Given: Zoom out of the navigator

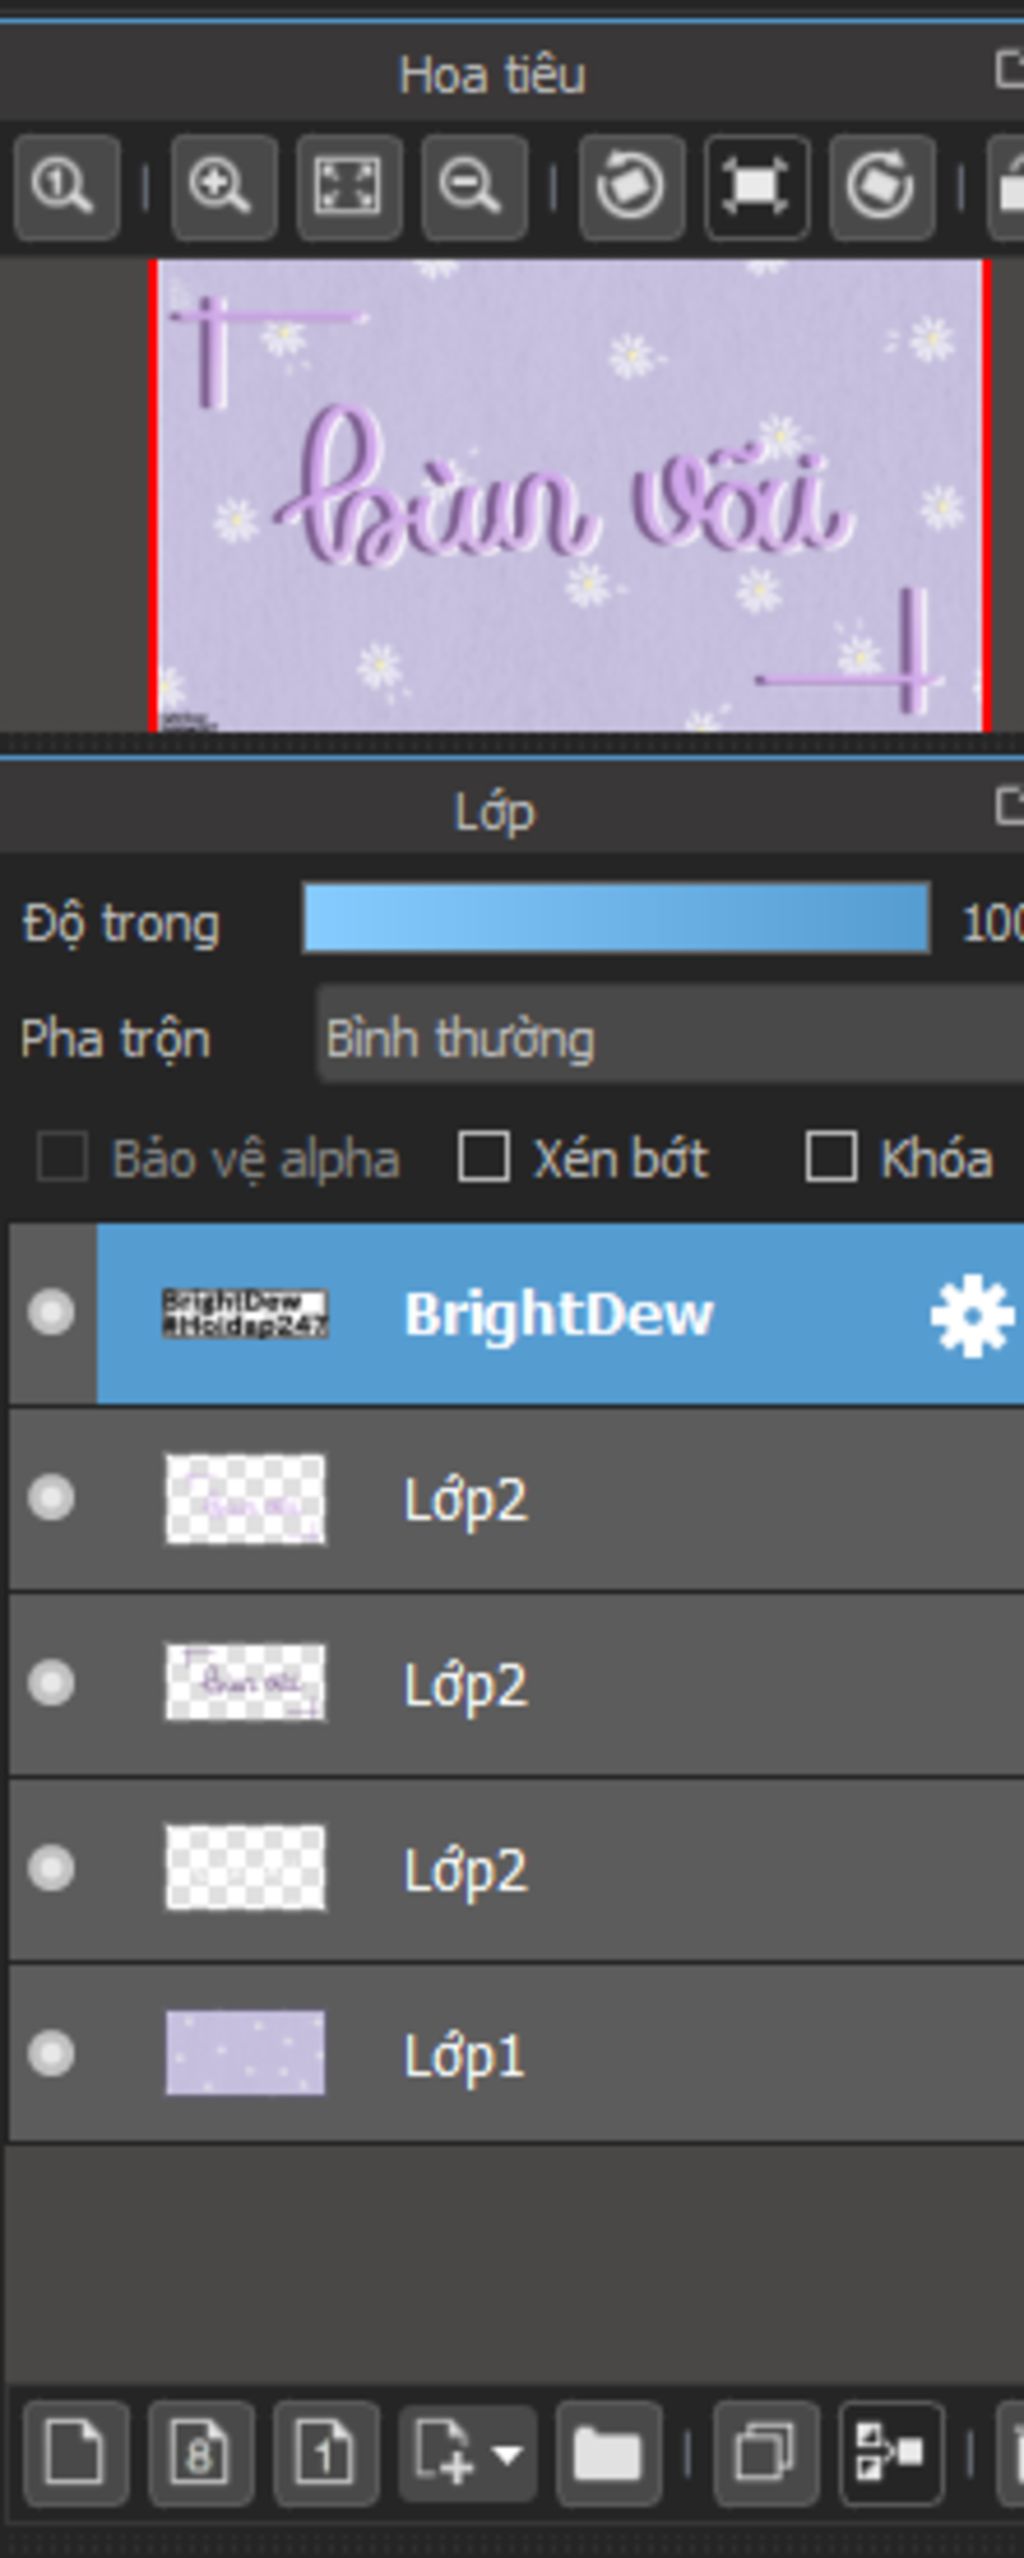Looking at the screenshot, I should (x=474, y=187).
